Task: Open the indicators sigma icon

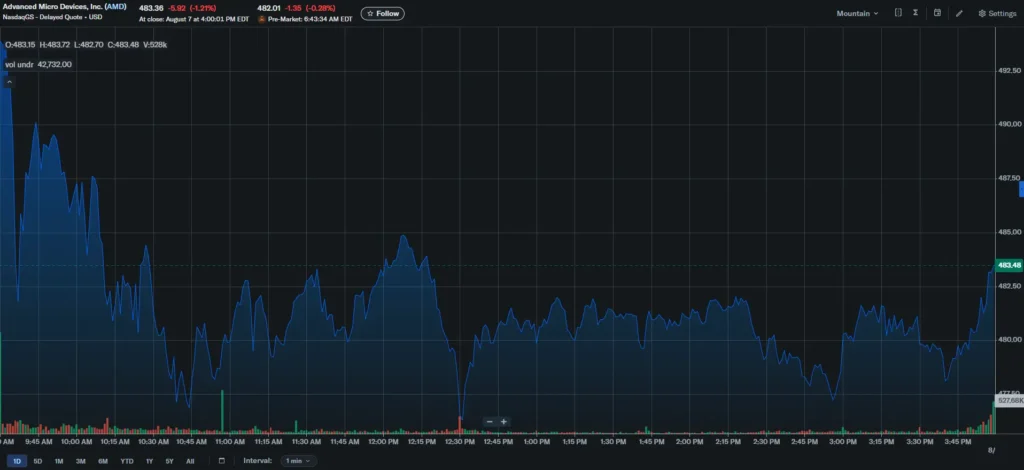Action: (916, 13)
